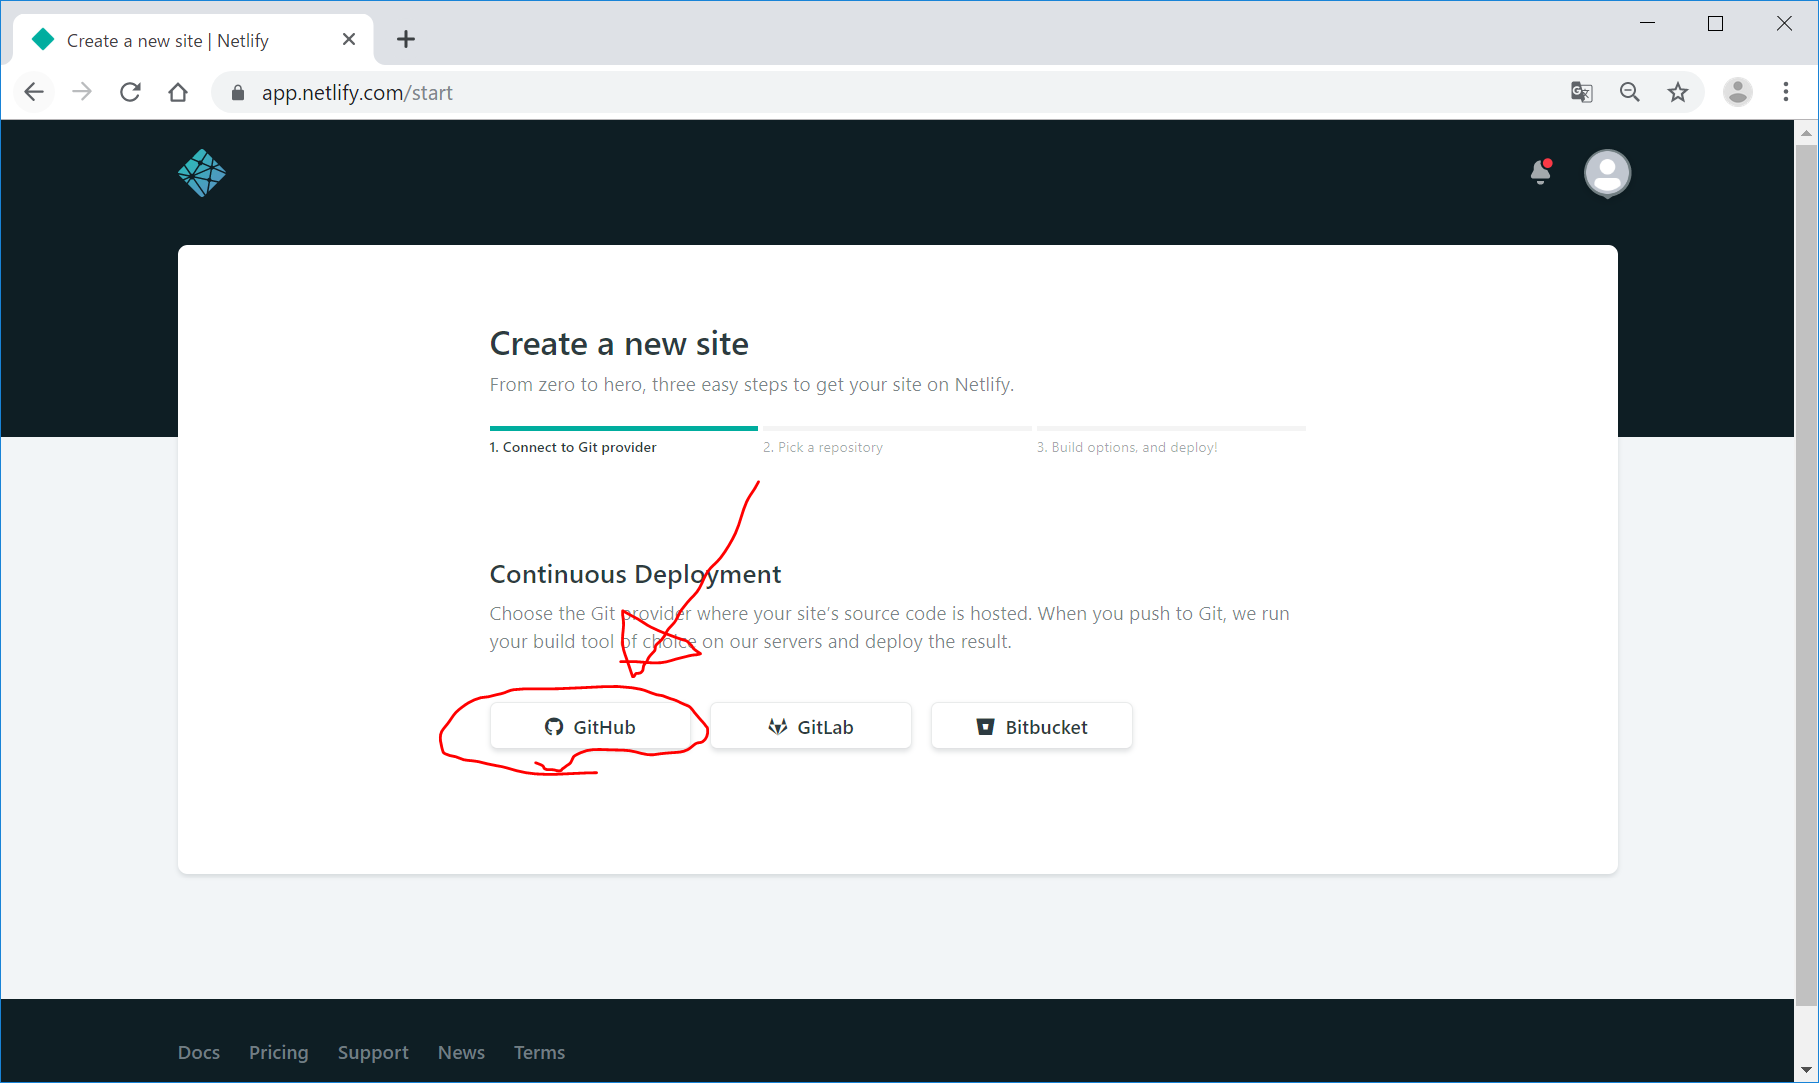Reload the current page

pyautogui.click(x=130, y=92)
